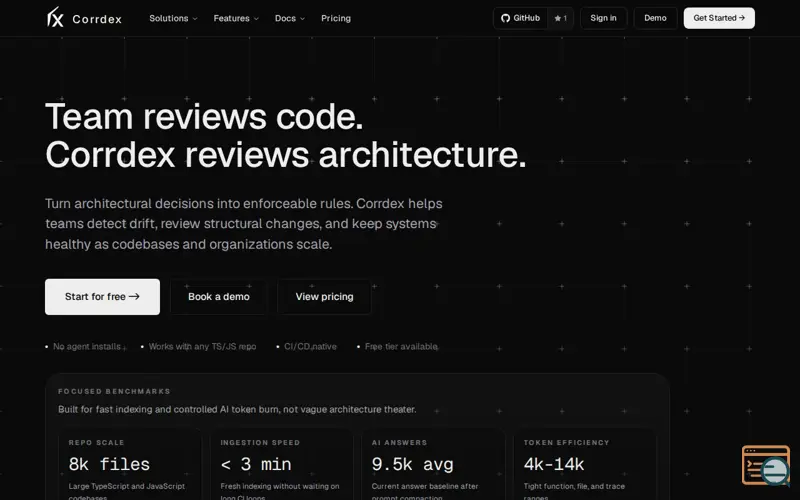The height and width of the screenshot is (500, 800).
Task: Click the star count badge
Action: [561, 18]
